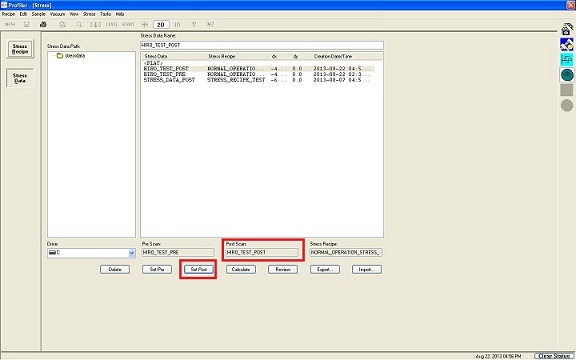Click the round gauge icon left of magnifier
576x360 pixels.
pos(62,25)
